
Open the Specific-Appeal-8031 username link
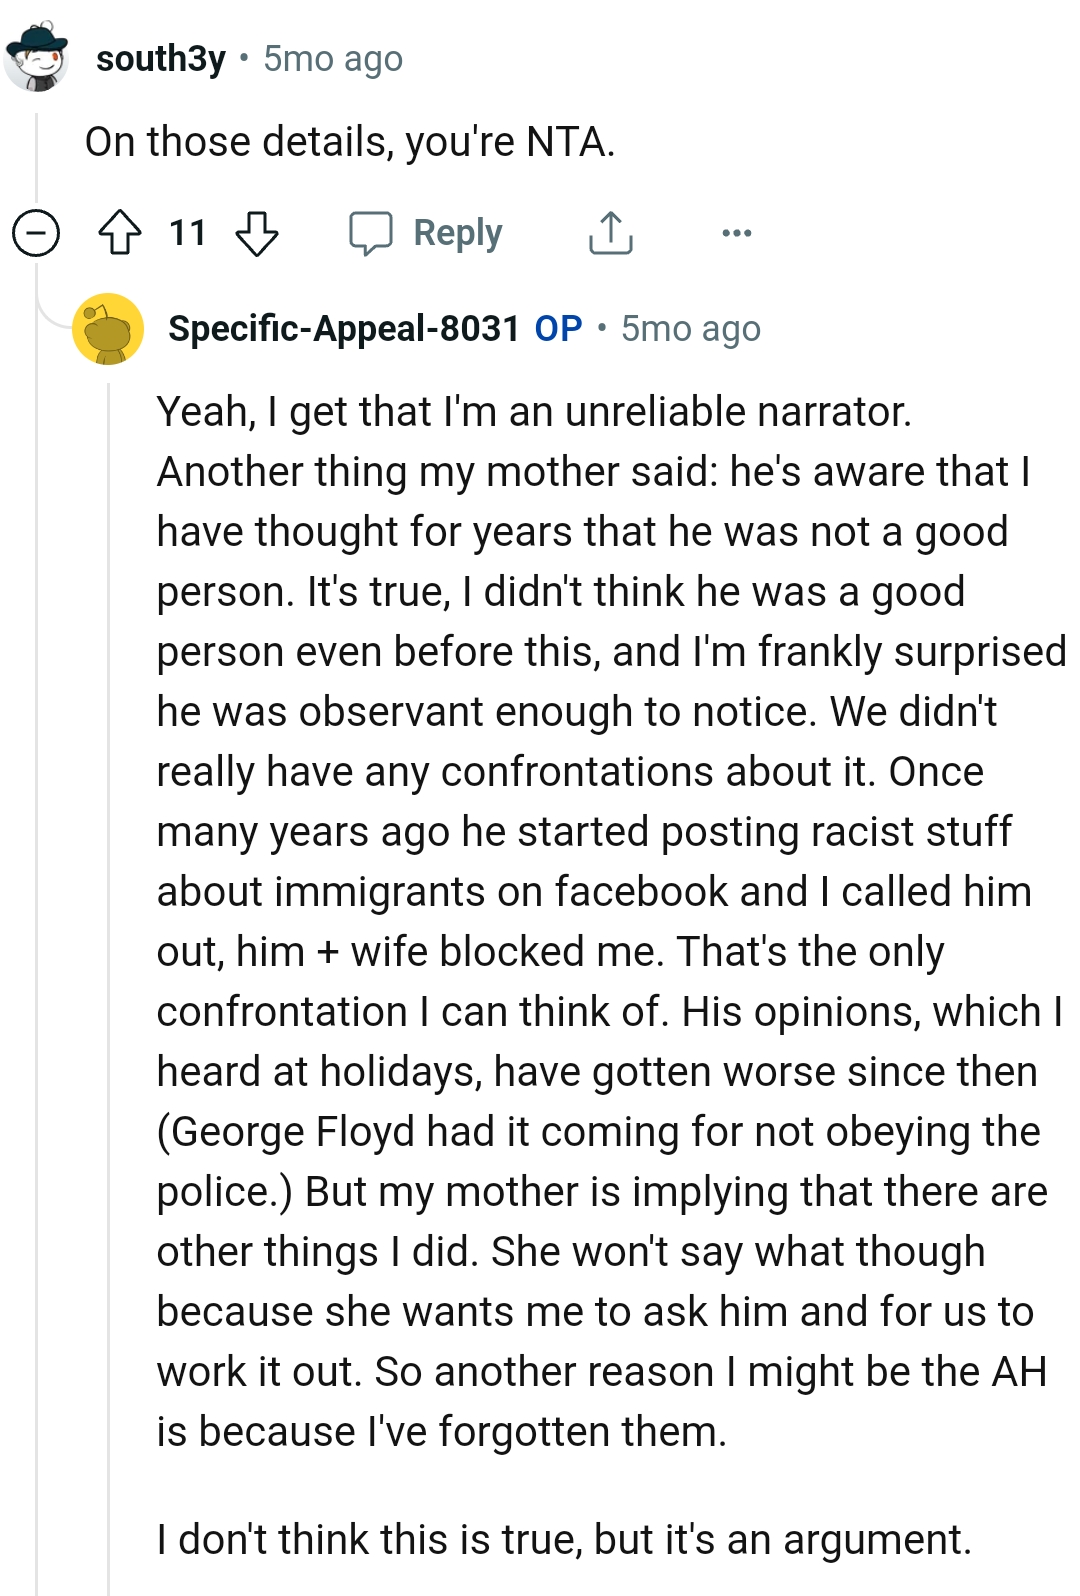click(344, 328)
